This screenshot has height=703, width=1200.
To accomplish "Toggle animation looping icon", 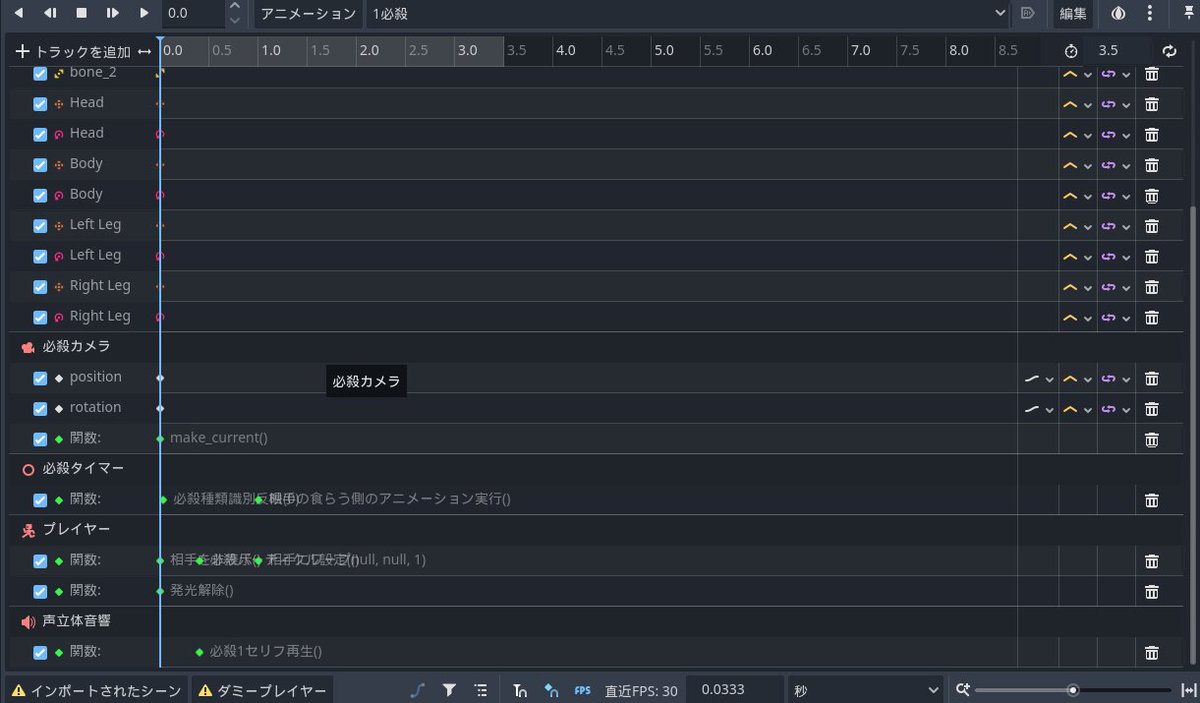I will click(1170, 51).
